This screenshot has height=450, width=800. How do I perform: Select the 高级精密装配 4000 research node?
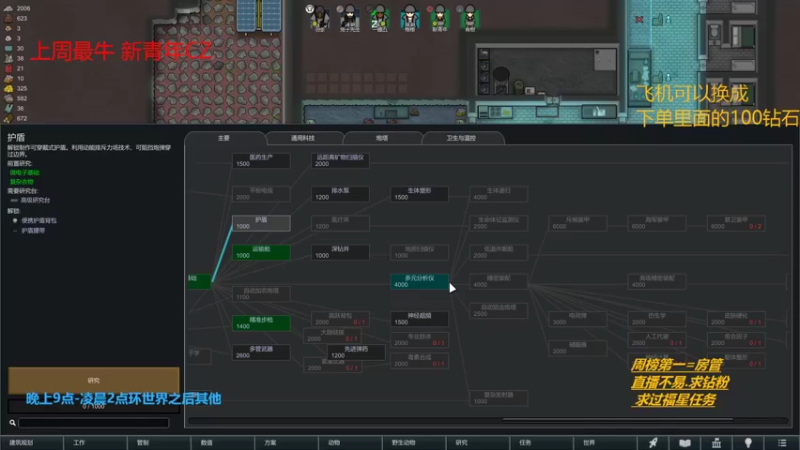(657, 281)
